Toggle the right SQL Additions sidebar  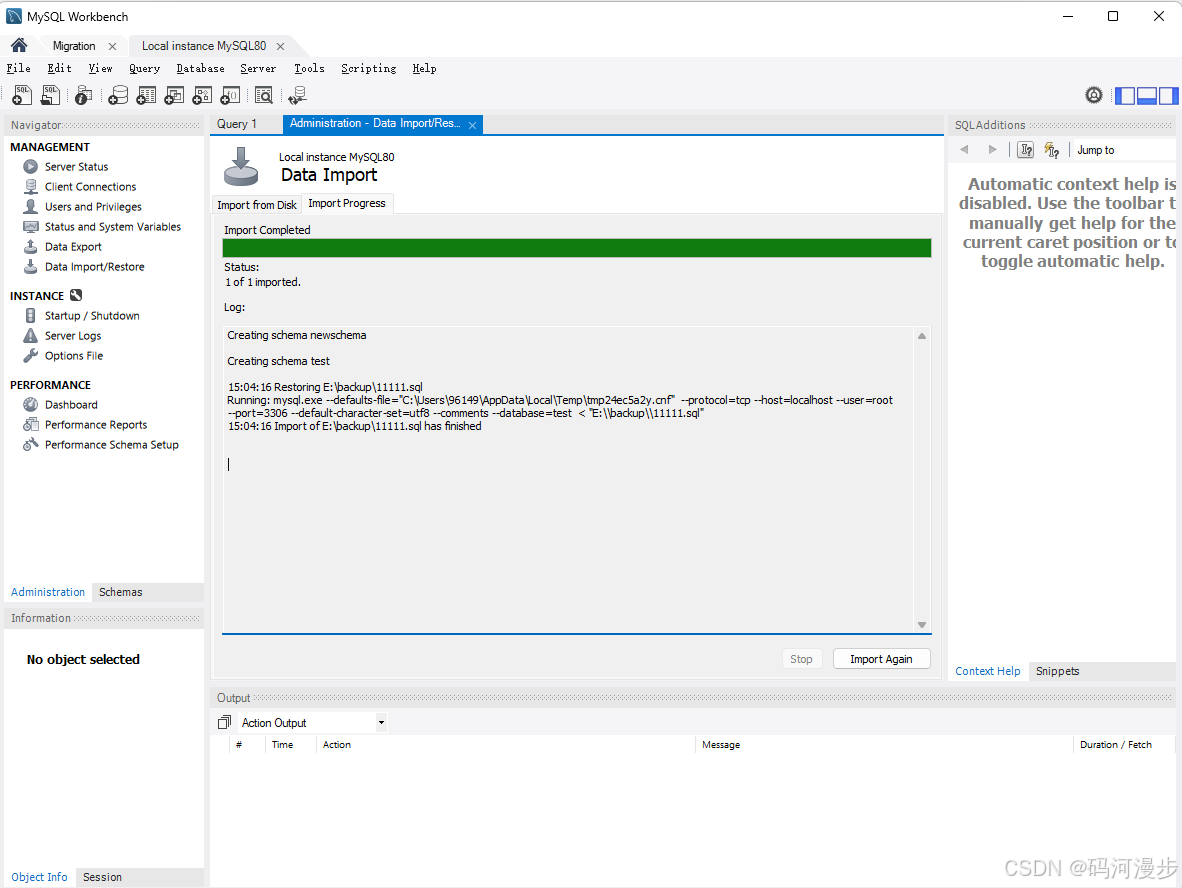click(x=1168, y=96)
